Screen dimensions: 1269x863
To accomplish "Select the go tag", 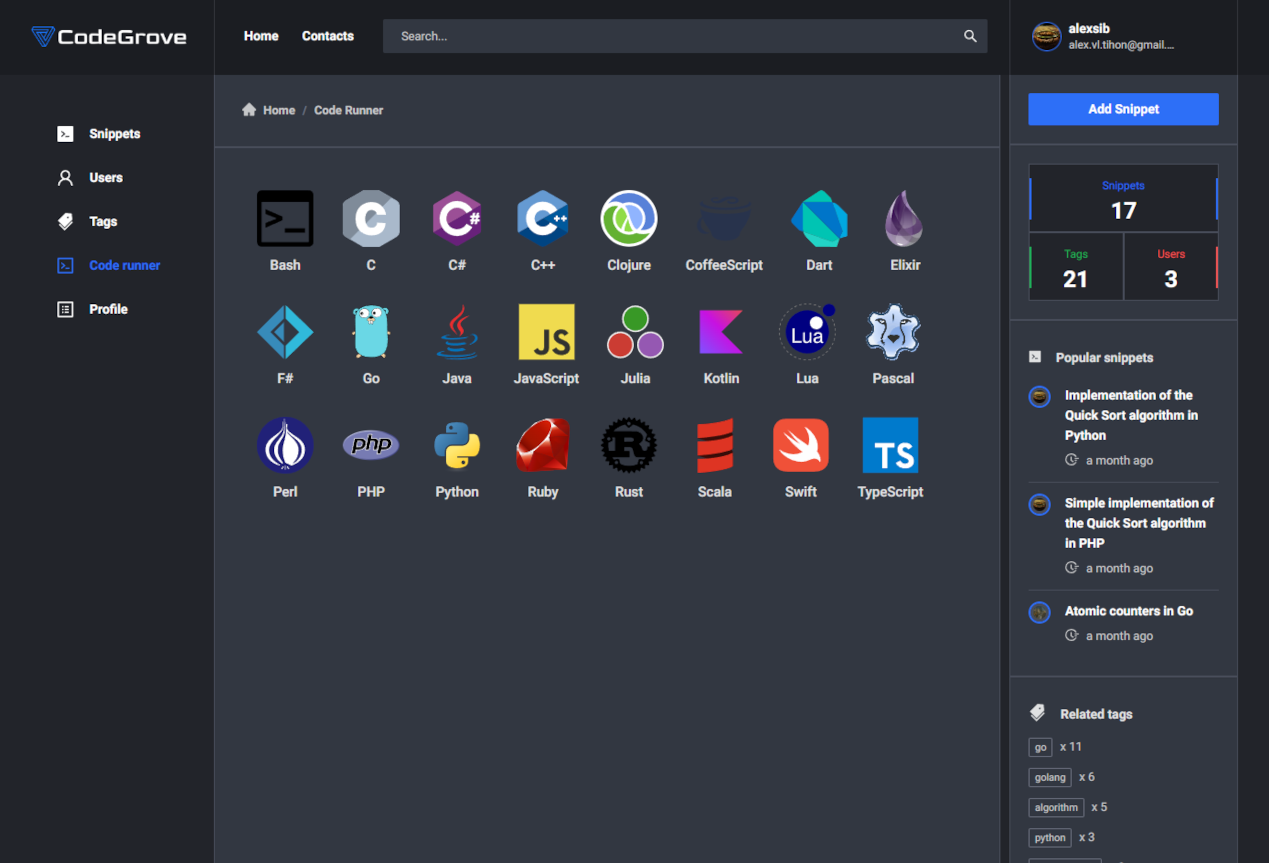I will pos(1040,747).
